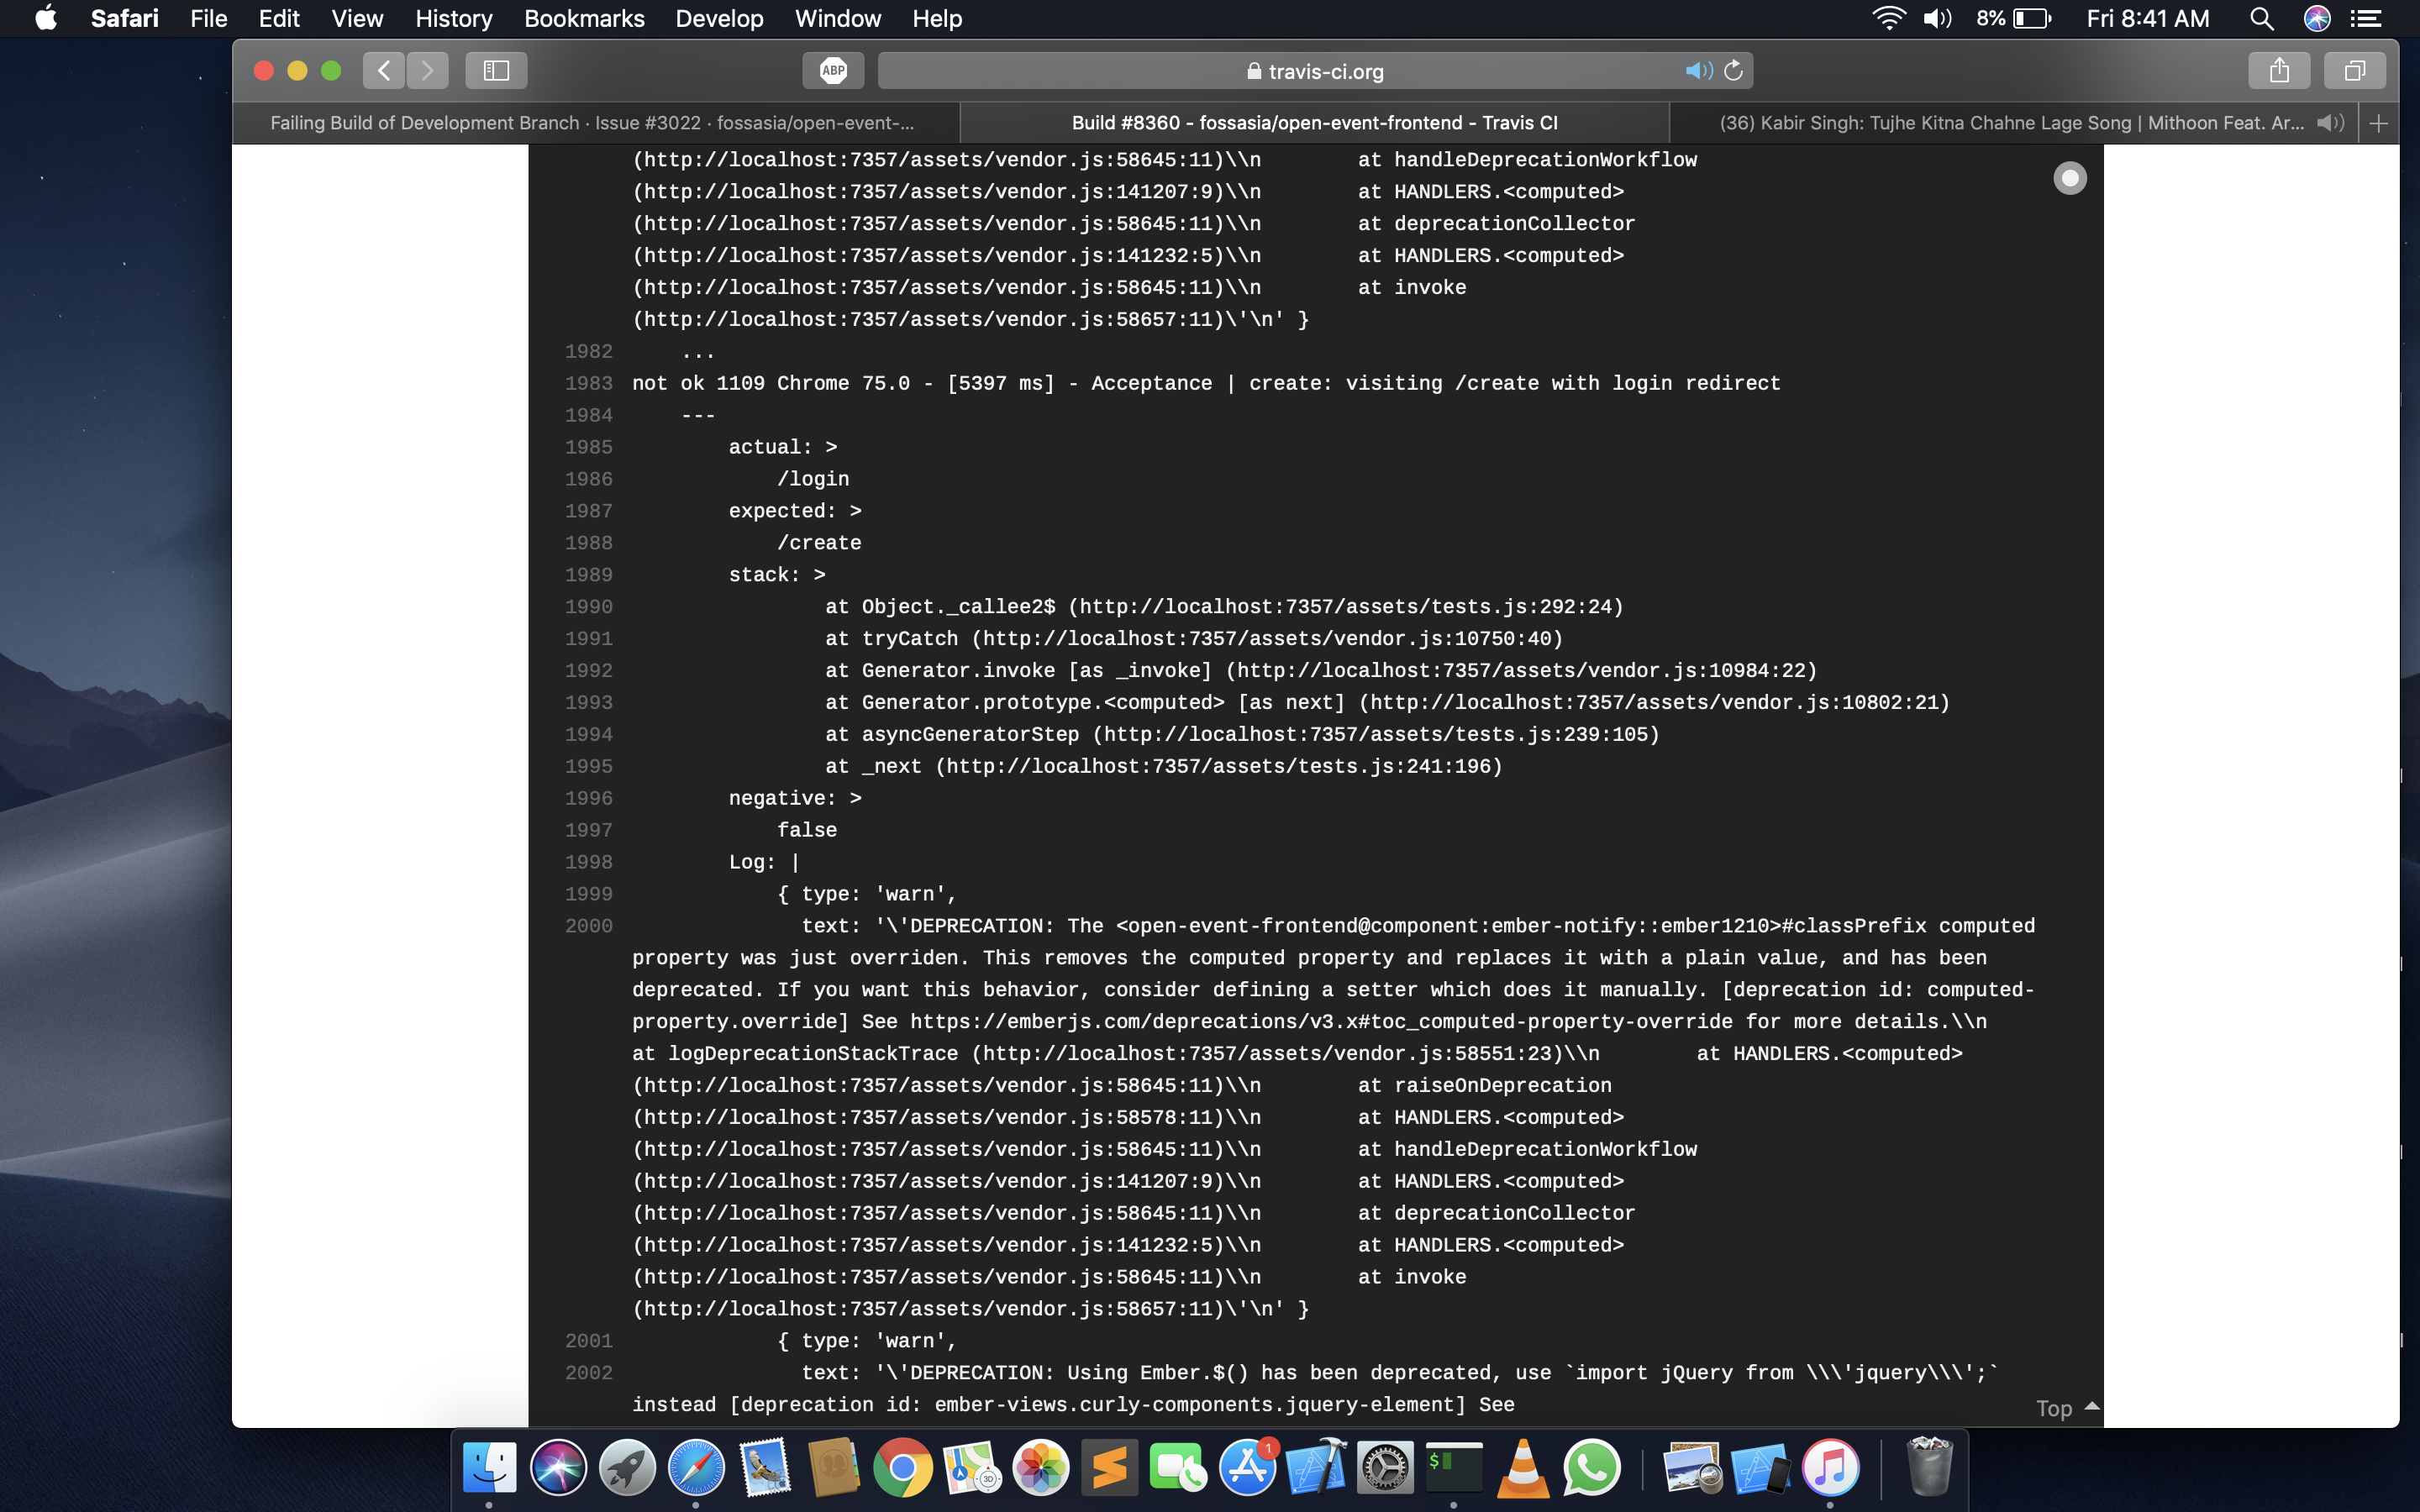Open Maps from the Dock

point(972,1467)
